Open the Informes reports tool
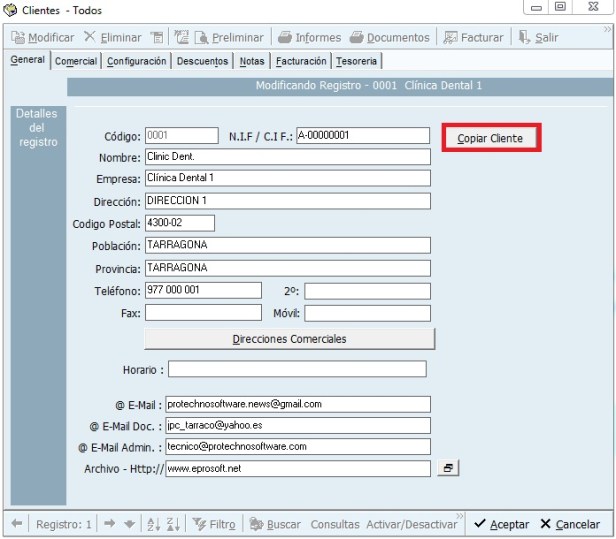This screenshot has height=539, width=616. 309,38
